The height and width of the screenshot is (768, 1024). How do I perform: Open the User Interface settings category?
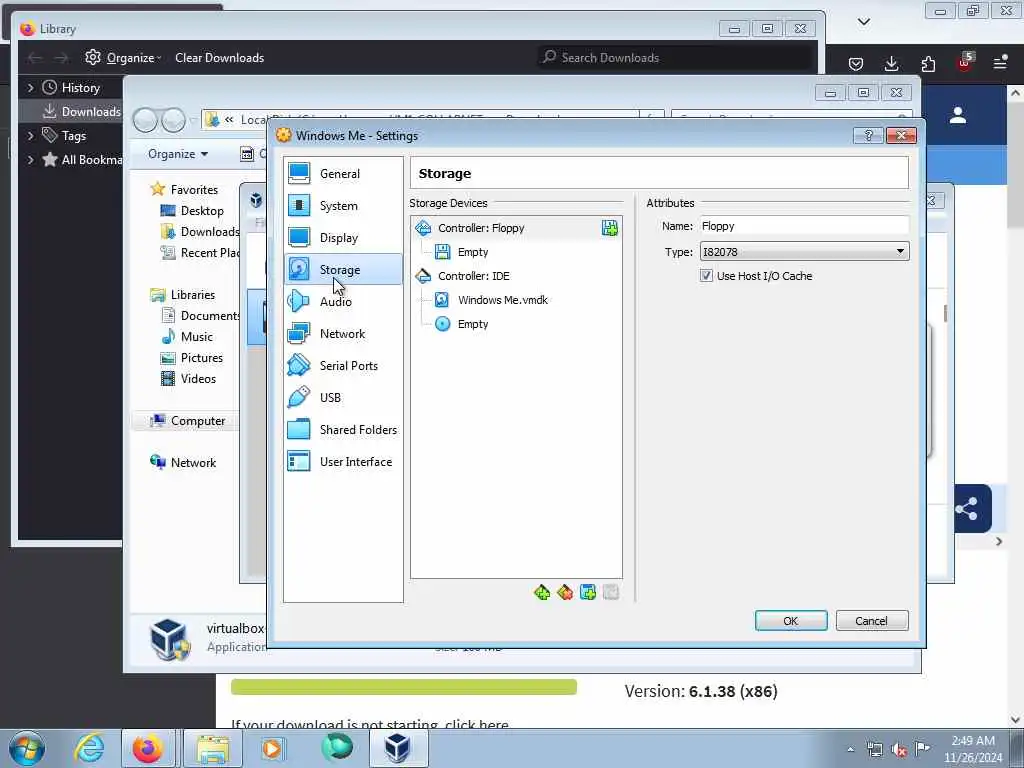click(343, 462)
